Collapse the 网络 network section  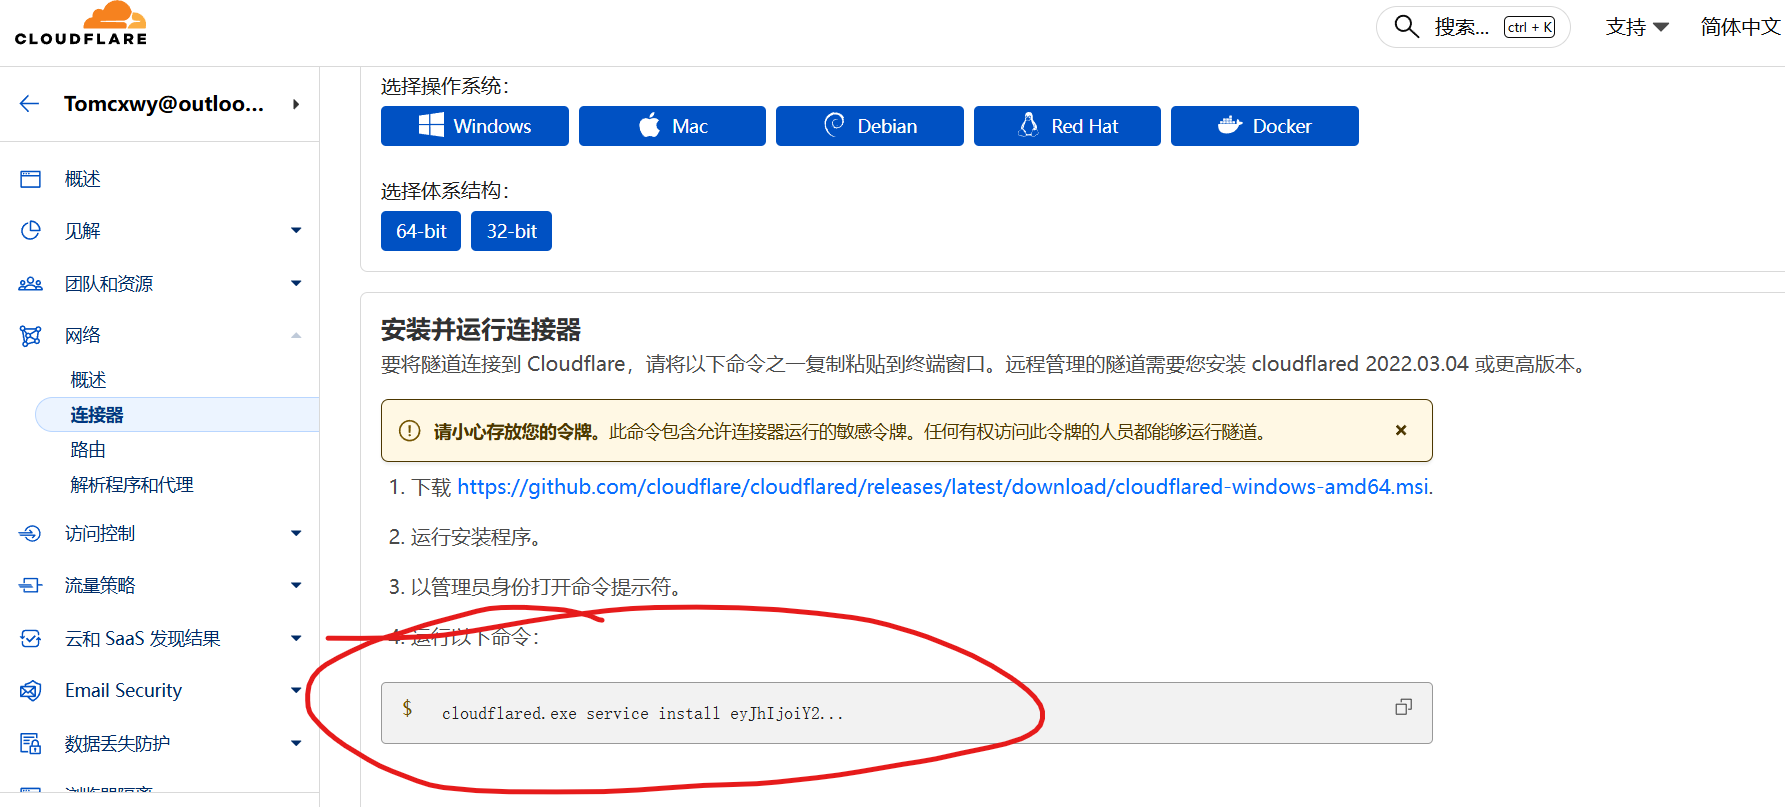(296, 336)
